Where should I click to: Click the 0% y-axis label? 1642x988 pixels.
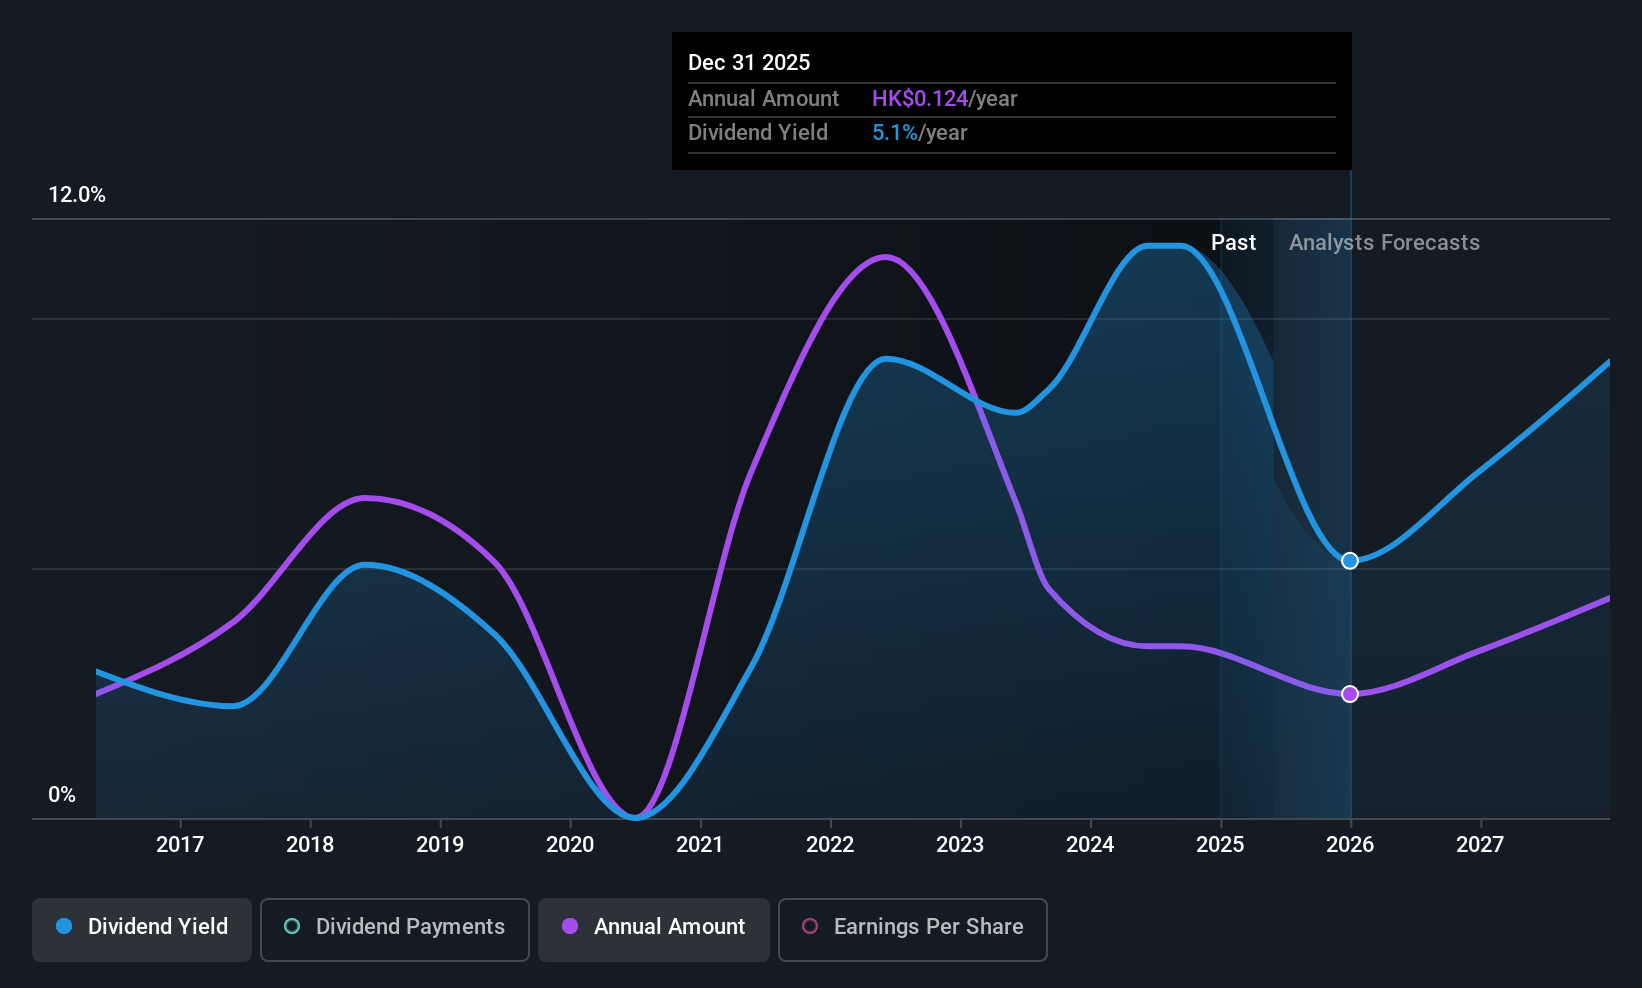coord(62,795)
